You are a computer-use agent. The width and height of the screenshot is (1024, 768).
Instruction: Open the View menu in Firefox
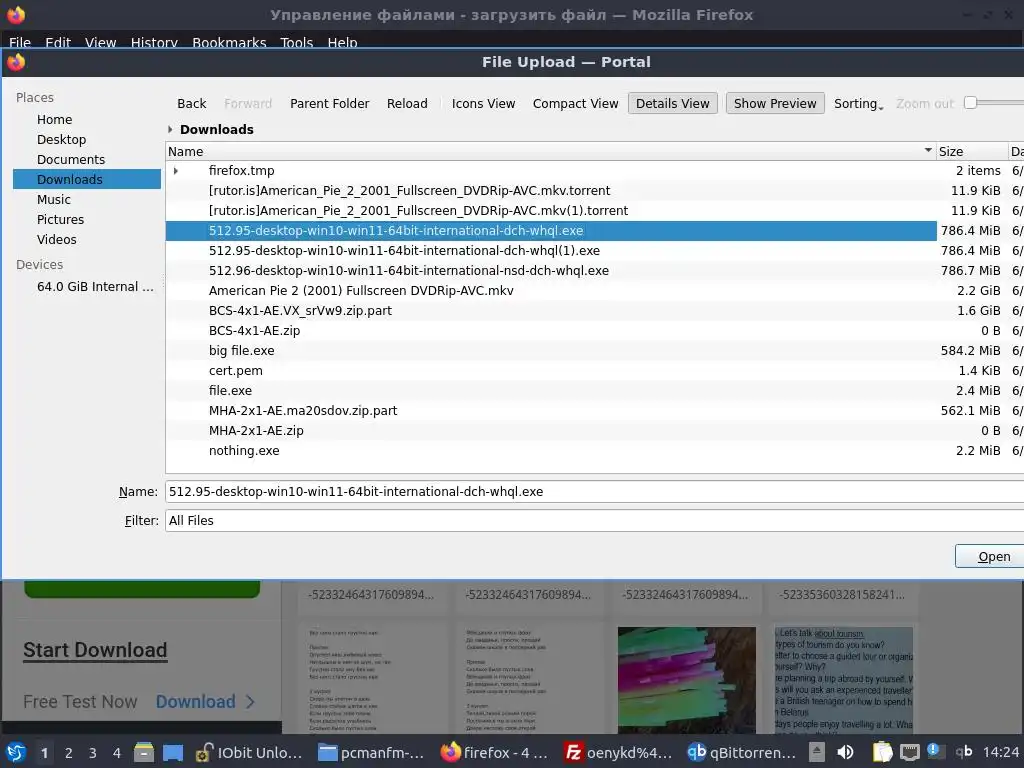pos(100,42)
